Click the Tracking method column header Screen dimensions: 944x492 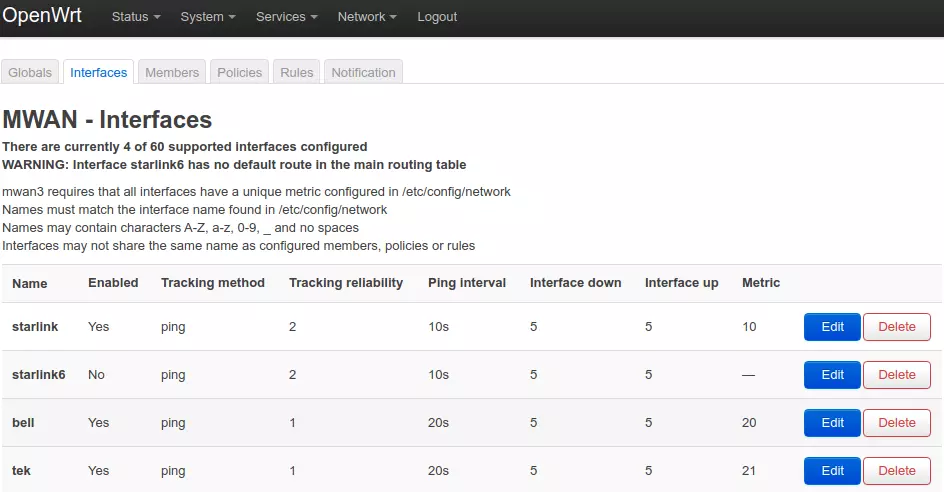[213, 283]
